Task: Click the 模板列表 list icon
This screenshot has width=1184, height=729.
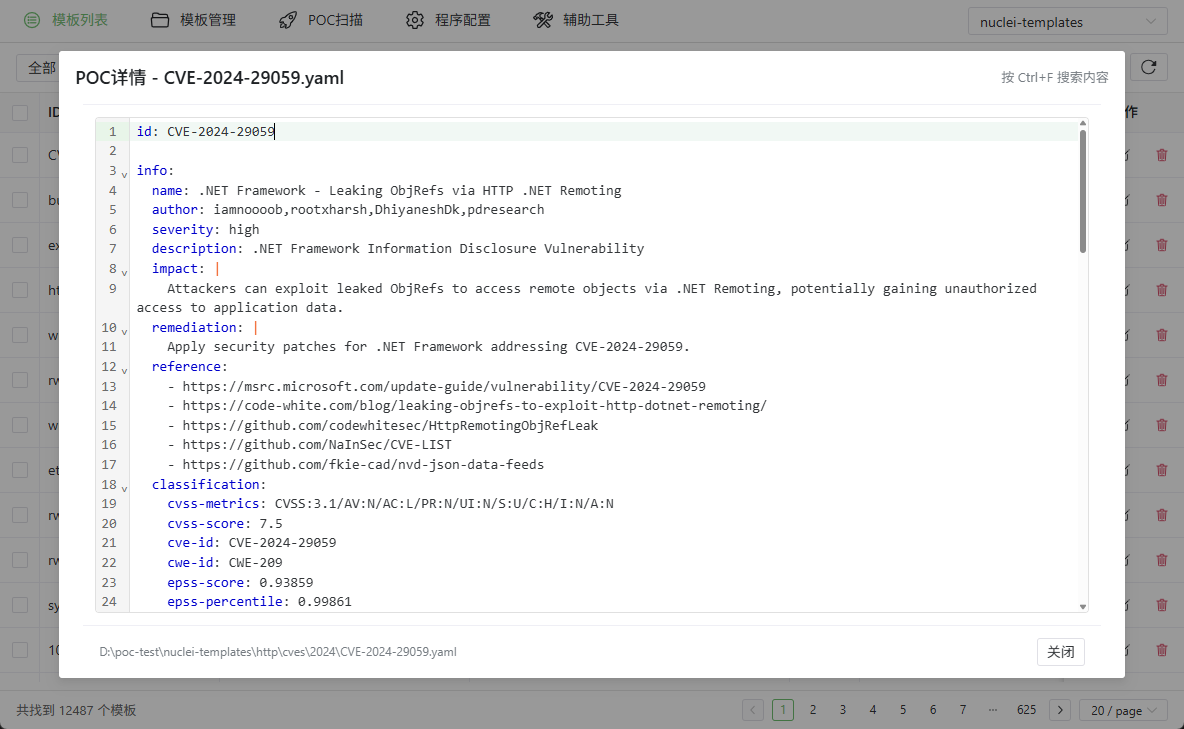Action: tap(32, 20)
